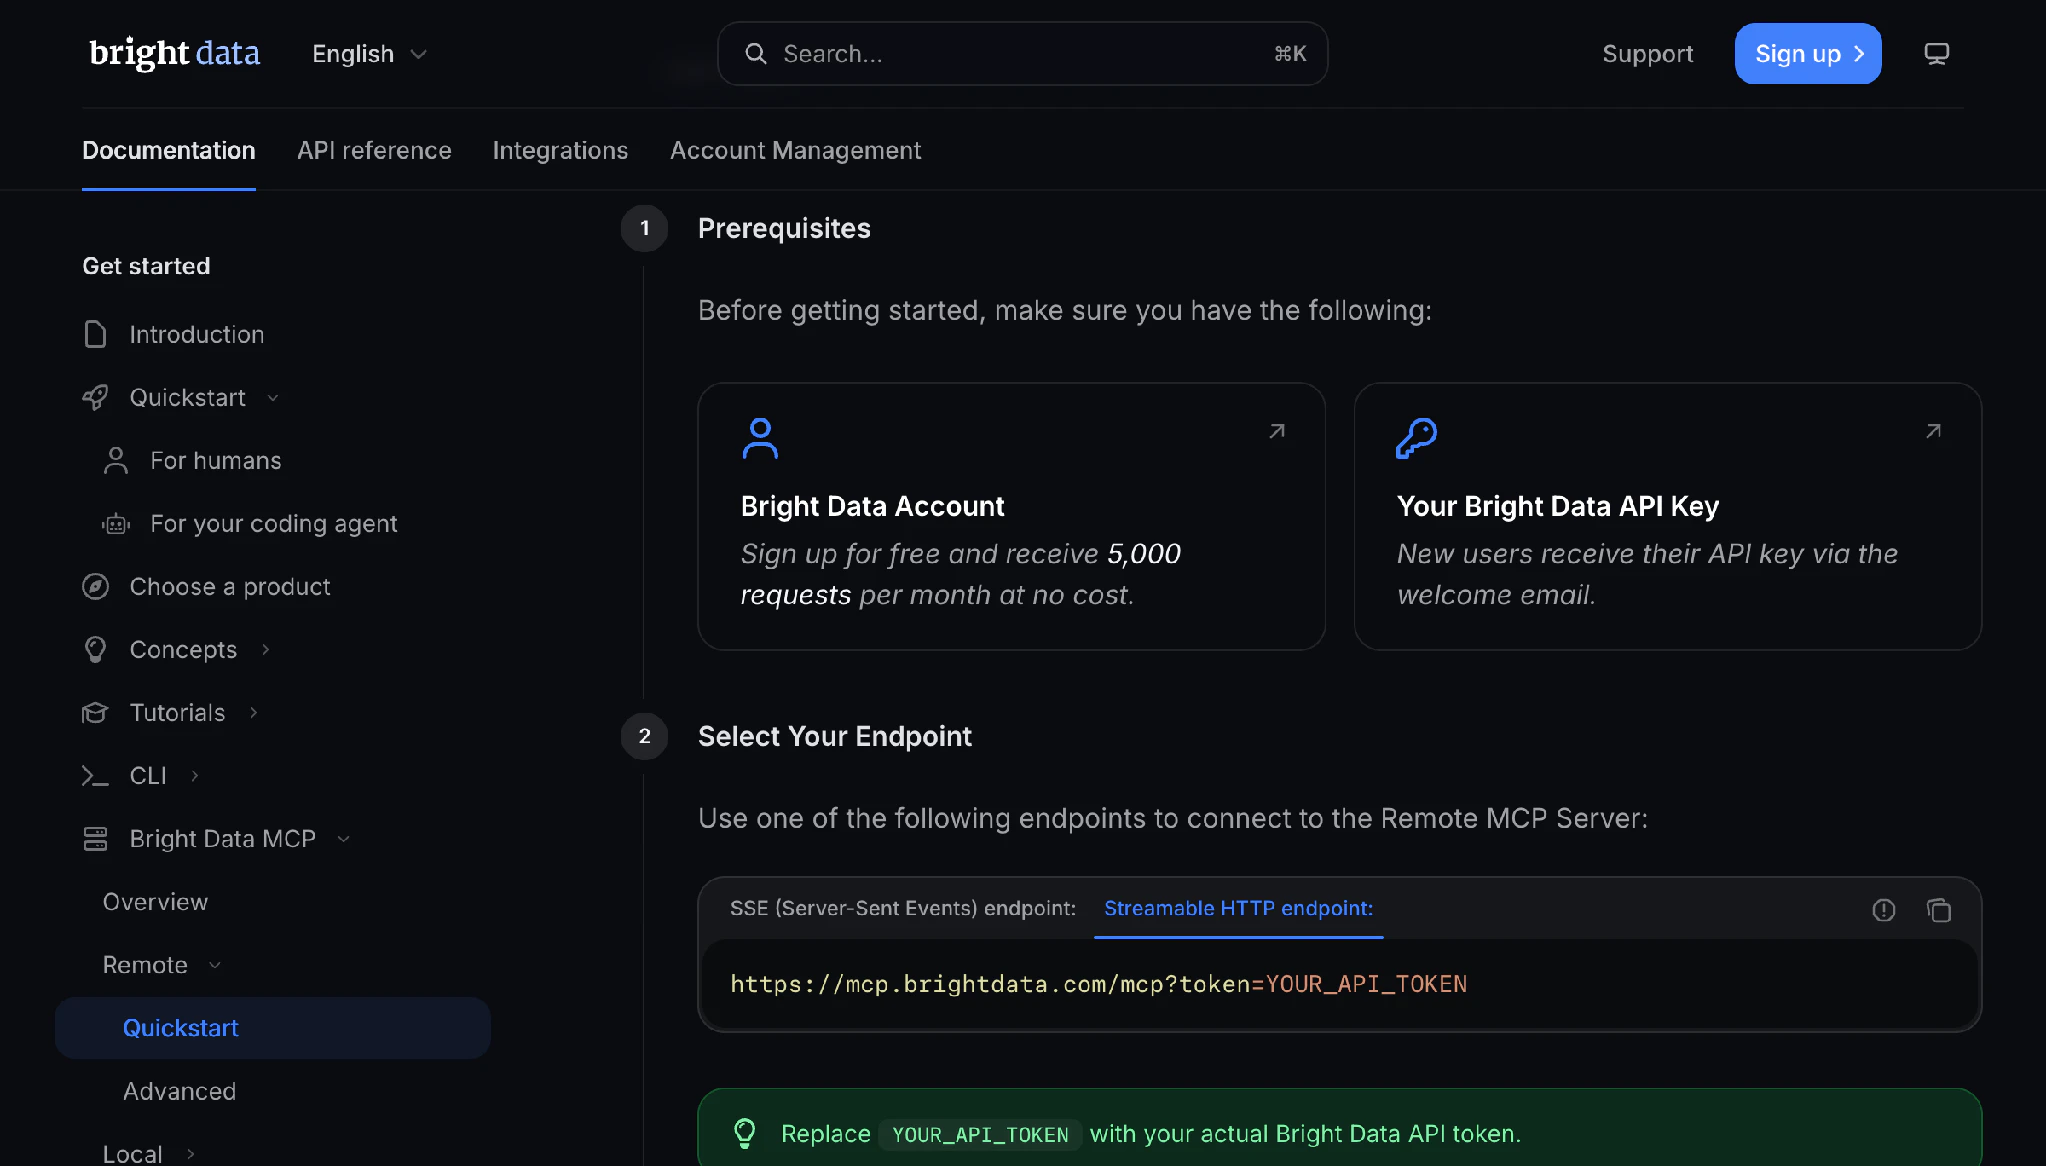The height and width of the screenshot is (1166, 2046).
Task: Open the Choose a product page
Action: click(x=230, y=586)
